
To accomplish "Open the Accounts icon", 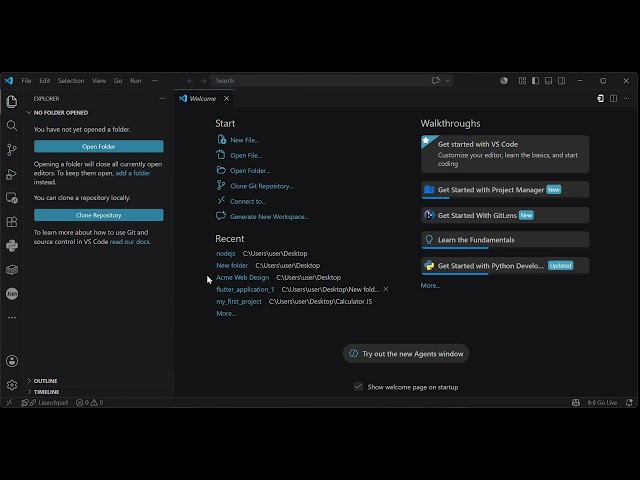I will coord(12,361).
